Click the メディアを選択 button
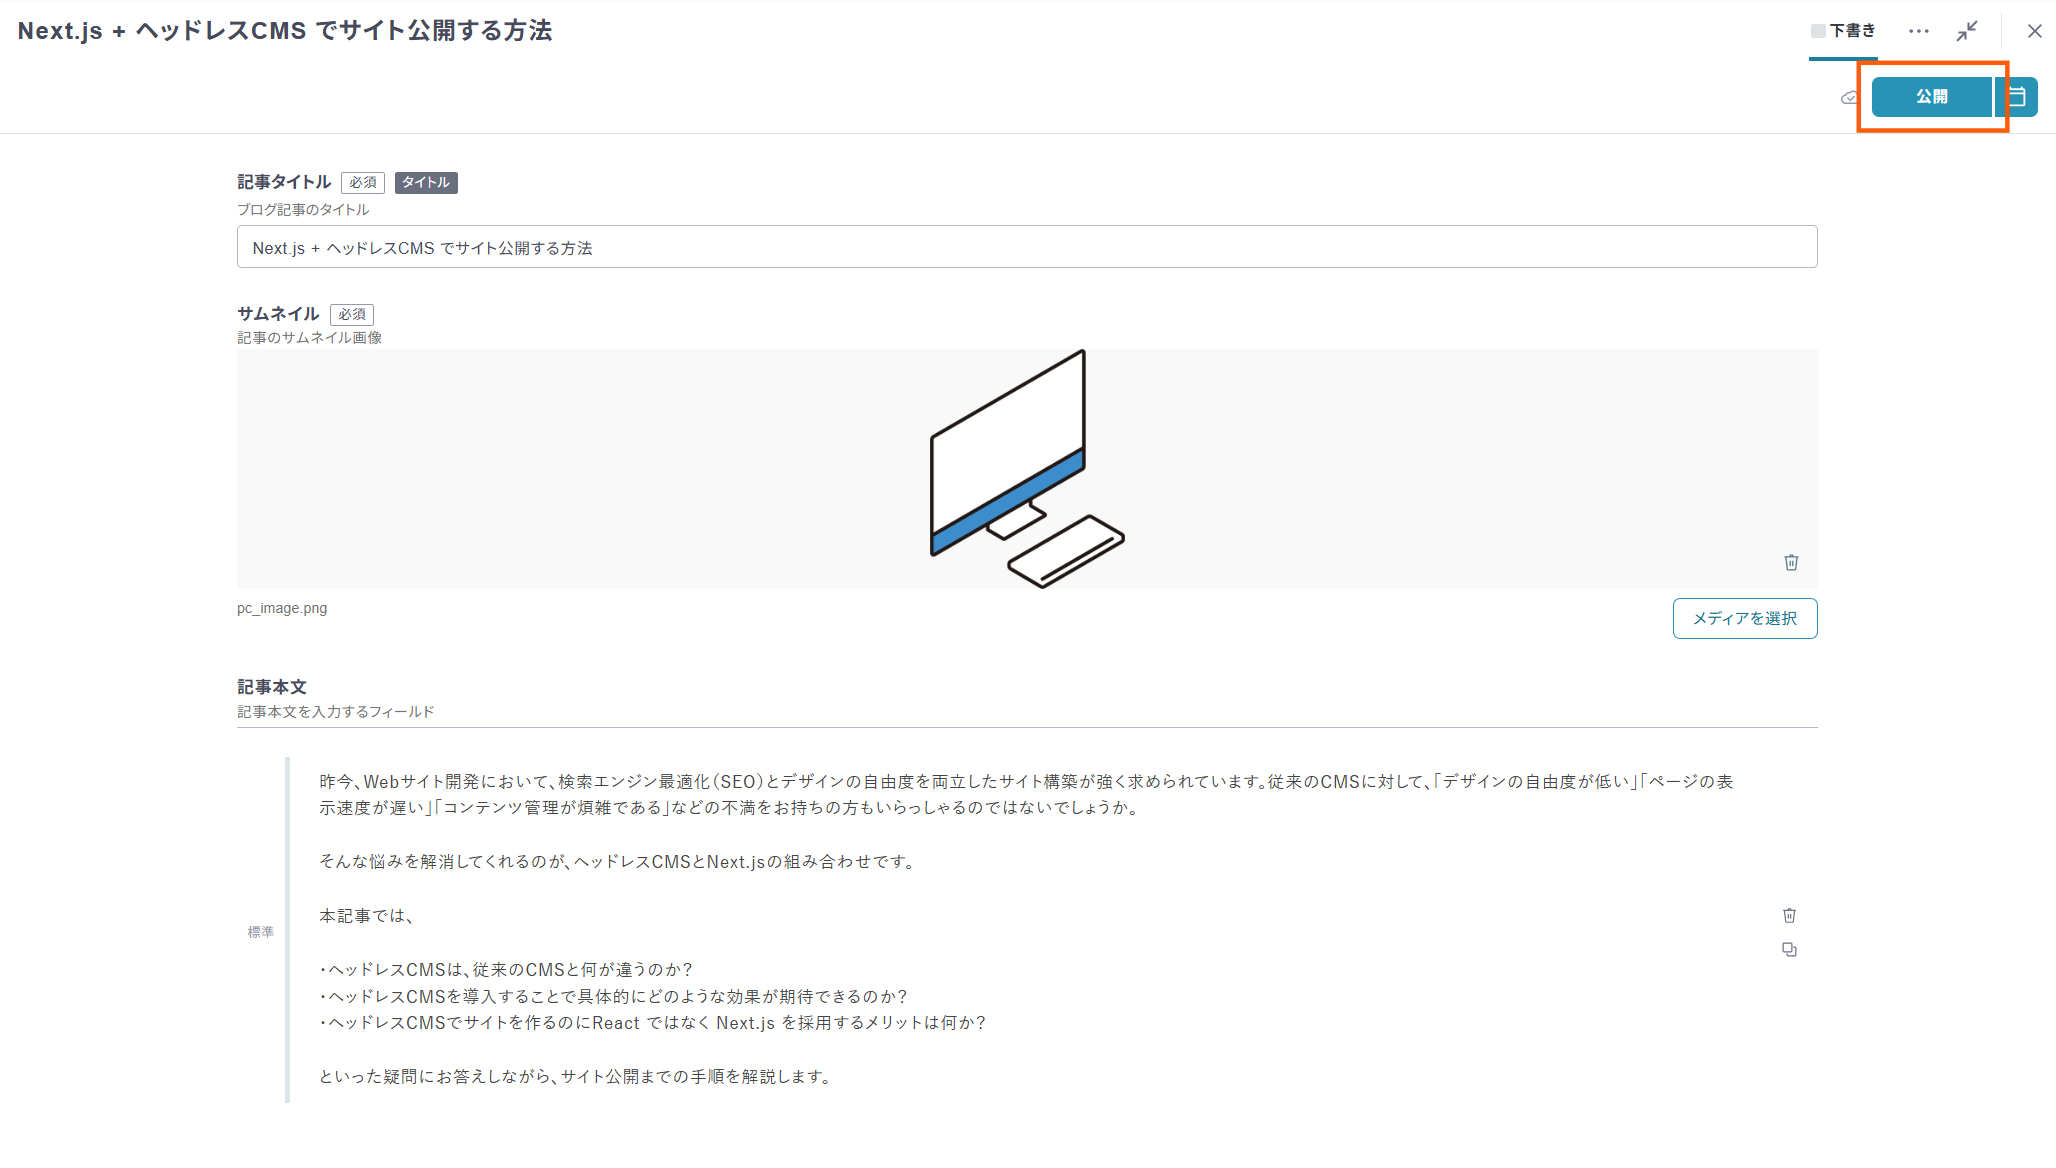The height and width of the screenshot is (1168, 2056). pyautogui.click(x=1744, y=618)
